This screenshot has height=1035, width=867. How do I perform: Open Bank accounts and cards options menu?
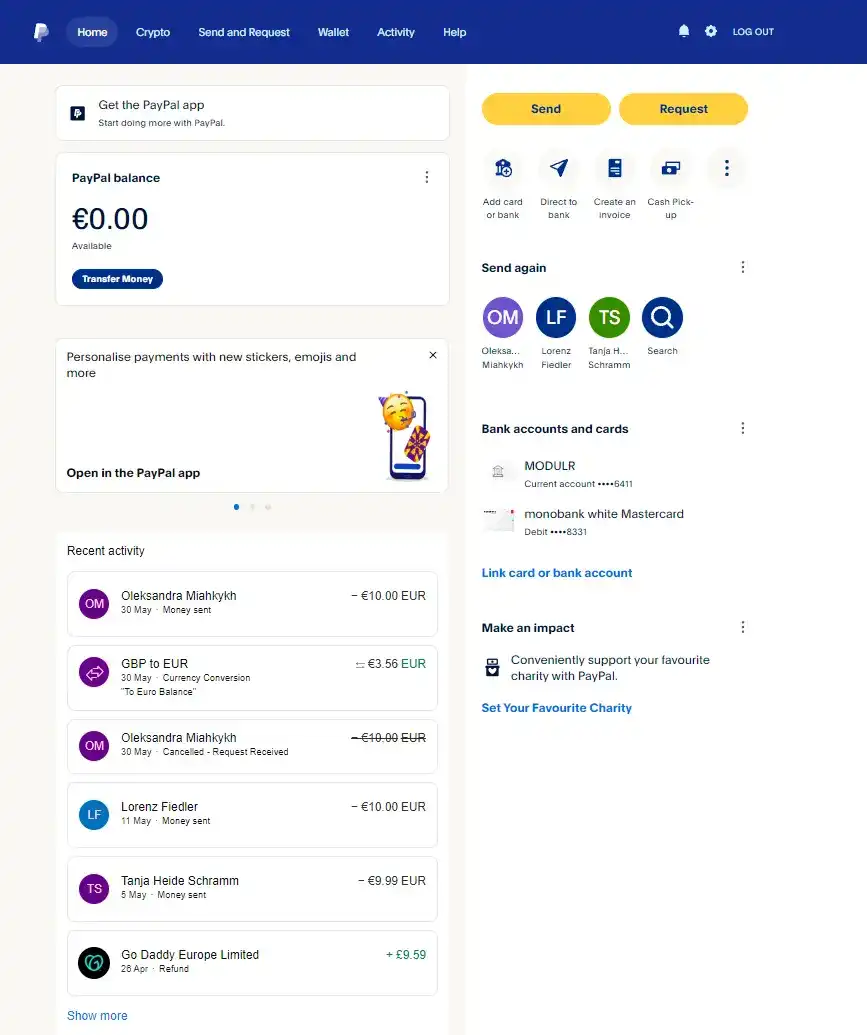click(x=743, y=428)
